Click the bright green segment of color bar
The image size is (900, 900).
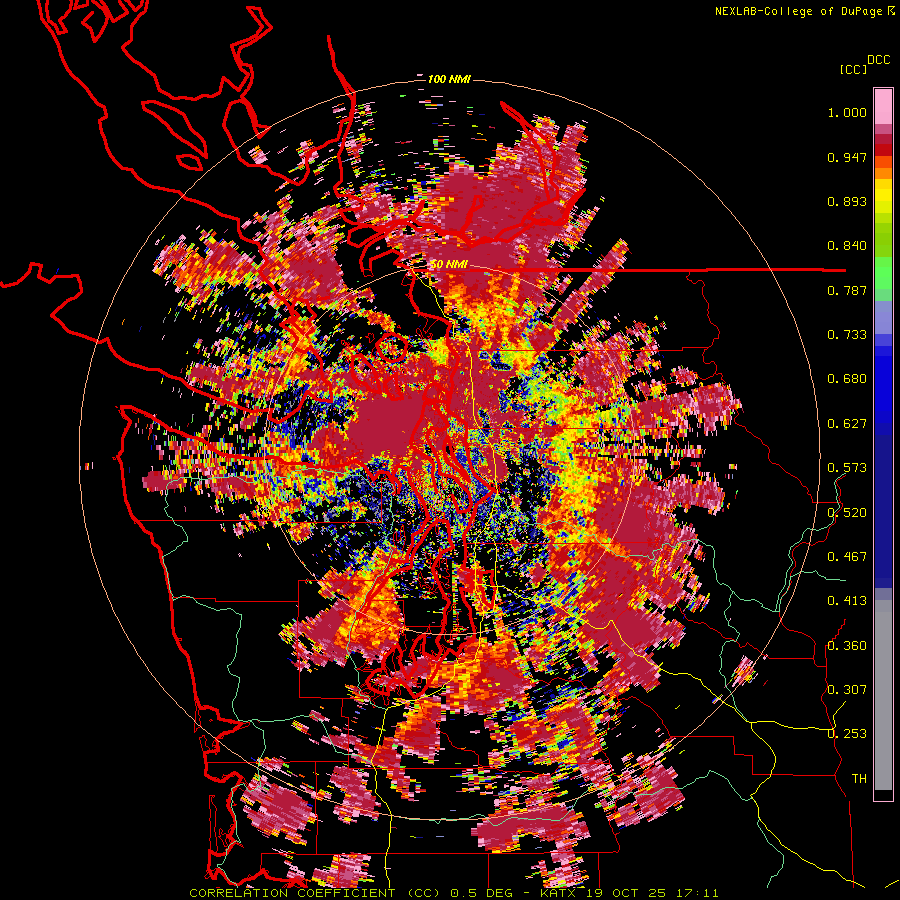[x=883, y=273]
